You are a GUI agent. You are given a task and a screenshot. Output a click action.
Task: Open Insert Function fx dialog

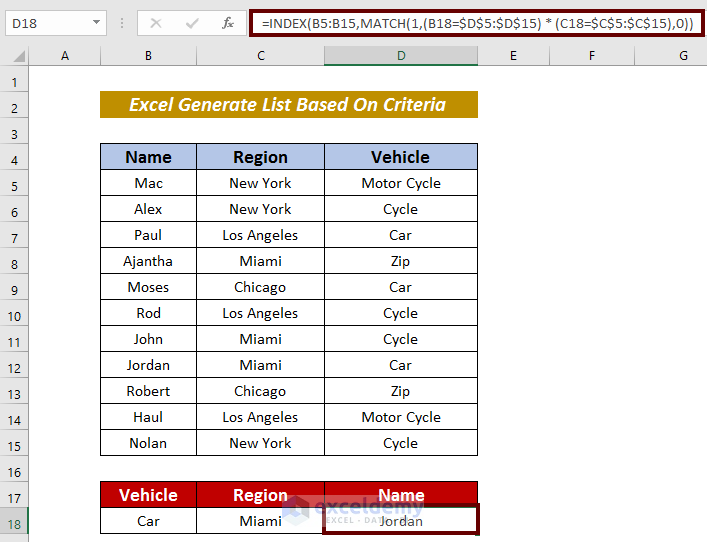coord(228,22)
